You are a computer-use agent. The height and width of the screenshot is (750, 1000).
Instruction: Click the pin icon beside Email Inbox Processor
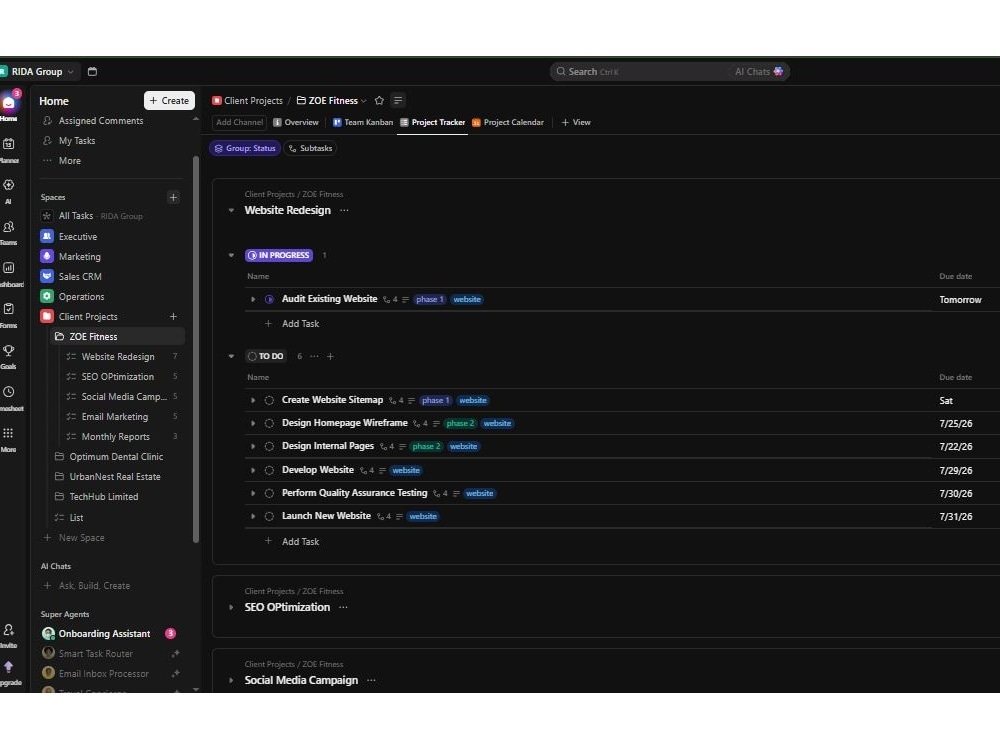pyautogui.click(x=175, y=673)
